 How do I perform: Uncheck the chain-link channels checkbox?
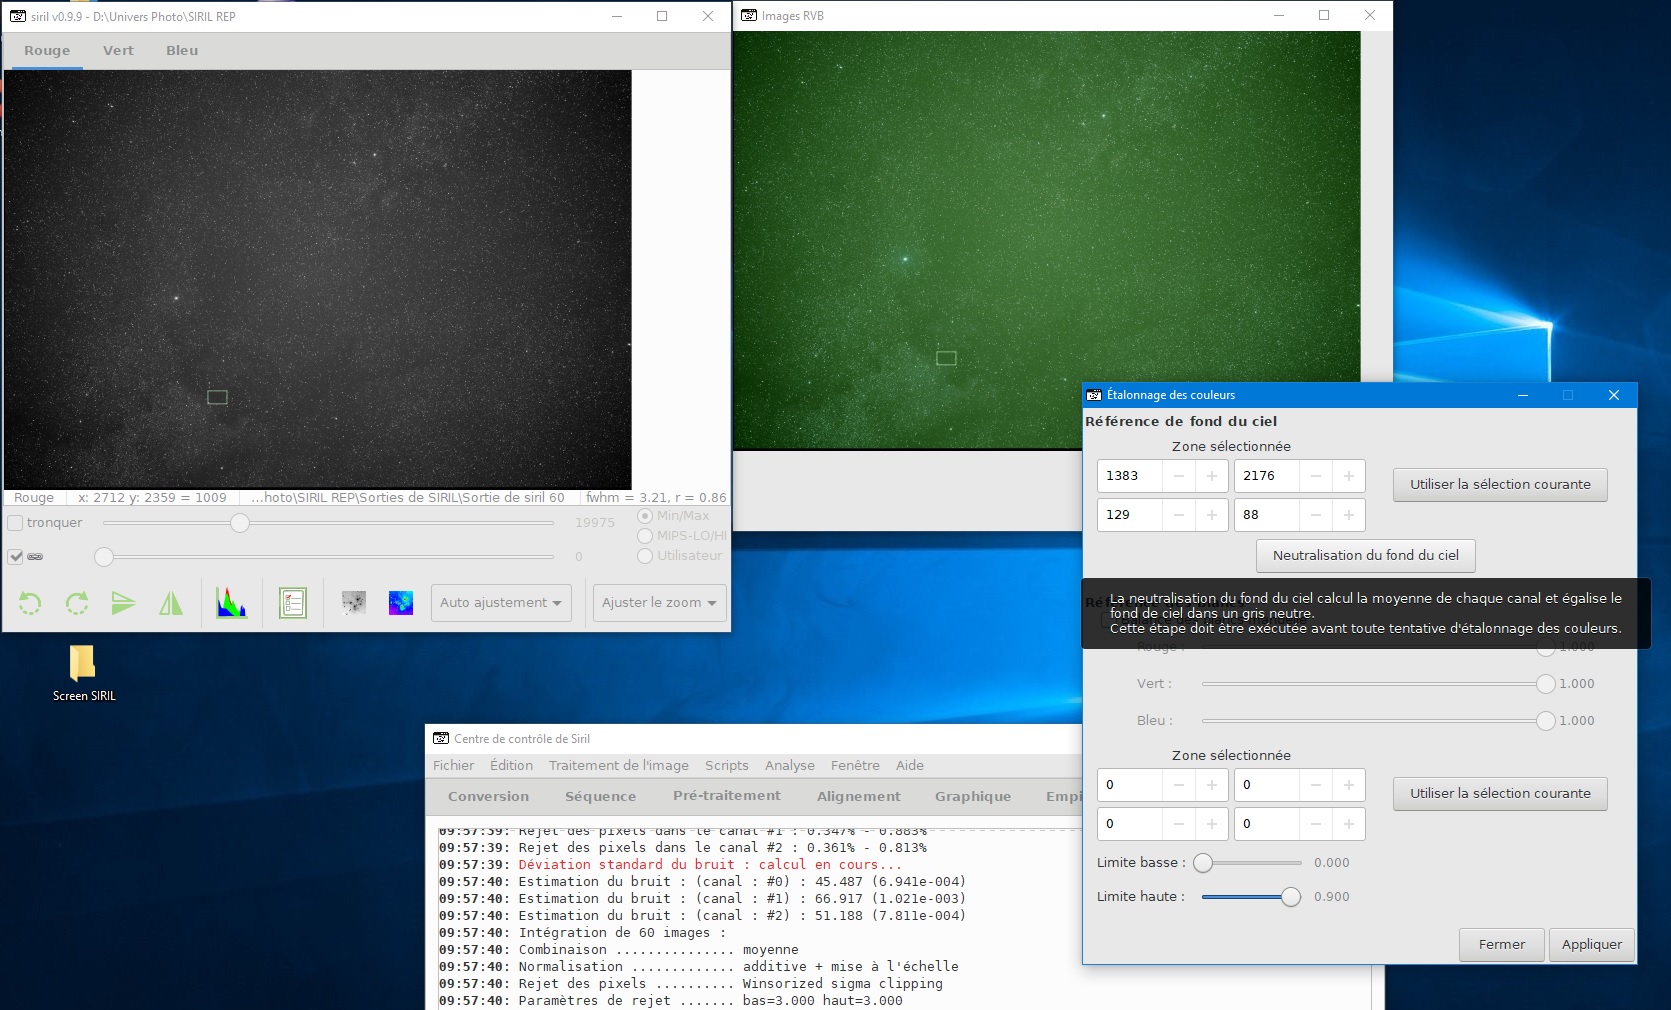tap(15, 557)
